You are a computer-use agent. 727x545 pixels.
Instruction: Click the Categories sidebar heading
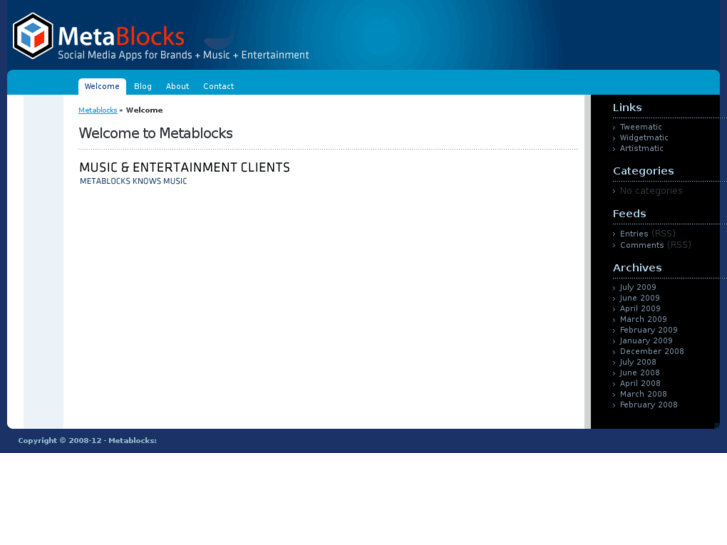pyautogui.click(x=643, y=171)
